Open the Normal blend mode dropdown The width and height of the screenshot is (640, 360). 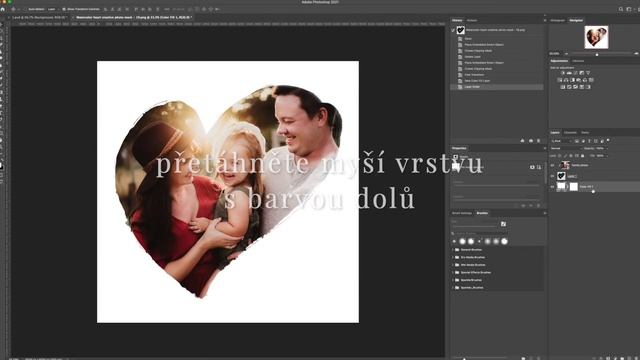pyautogui.click(x=567, y=149)
